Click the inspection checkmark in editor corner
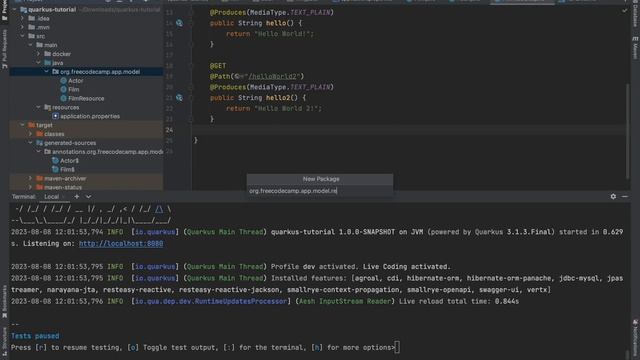Screen dimensions: 640x360 coord(624,11)
